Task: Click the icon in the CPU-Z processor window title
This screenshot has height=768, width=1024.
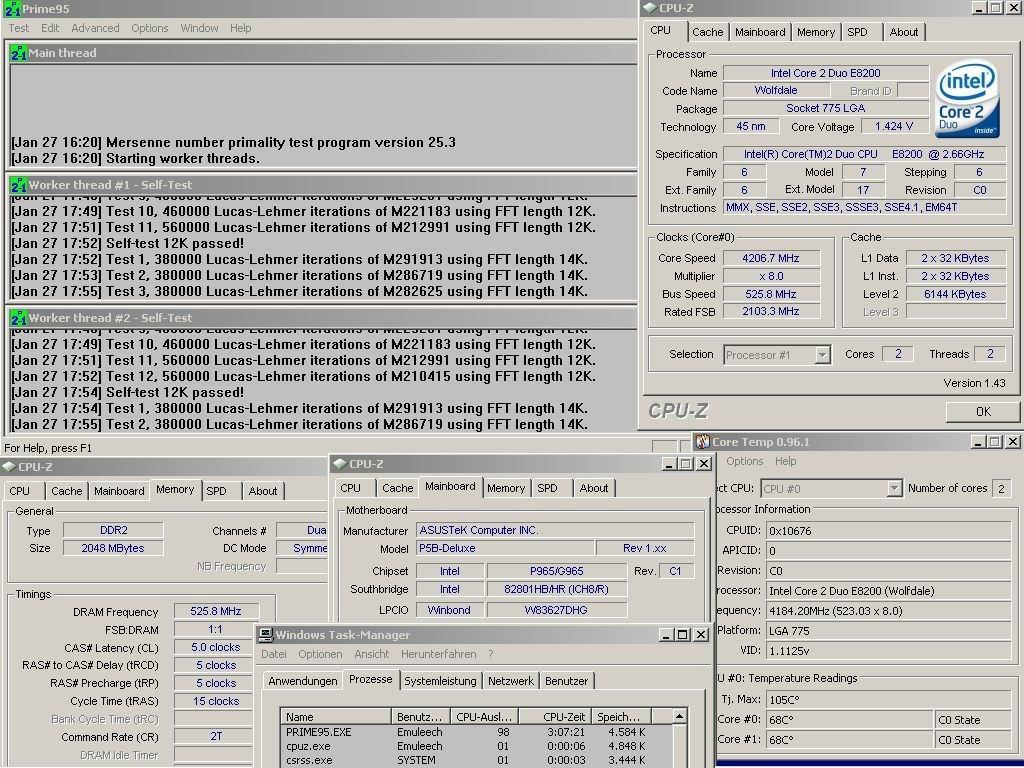Action: (x=650, y=8)
